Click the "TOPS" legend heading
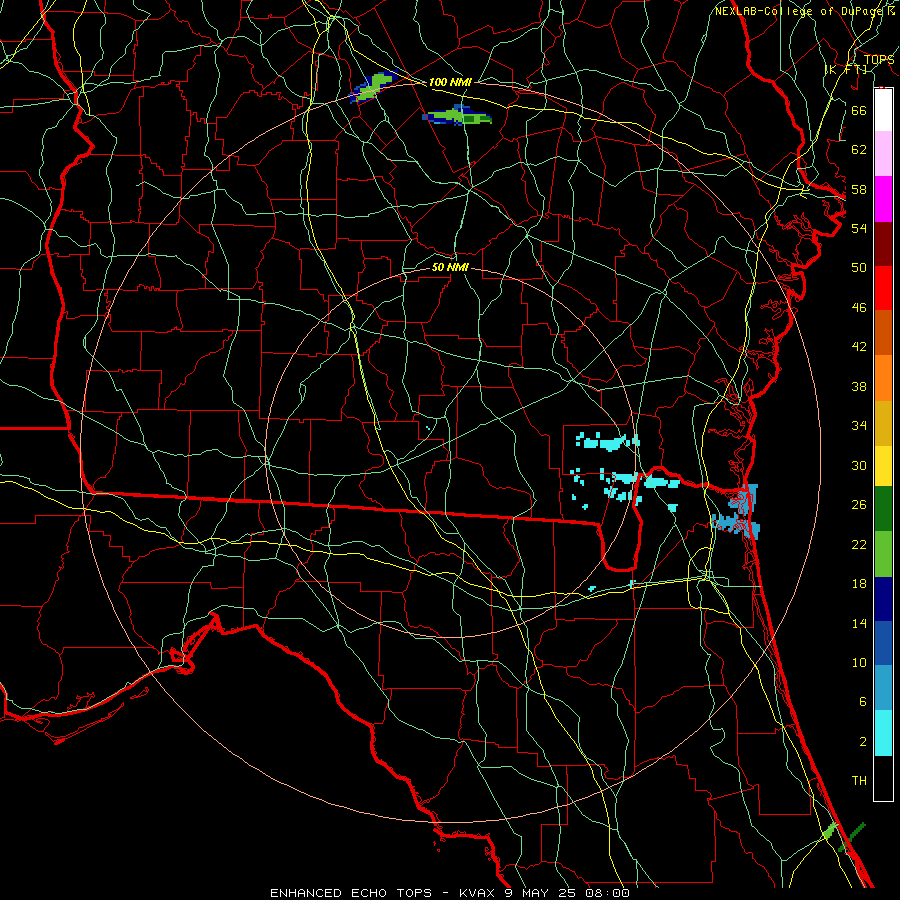 pos(879,60)
